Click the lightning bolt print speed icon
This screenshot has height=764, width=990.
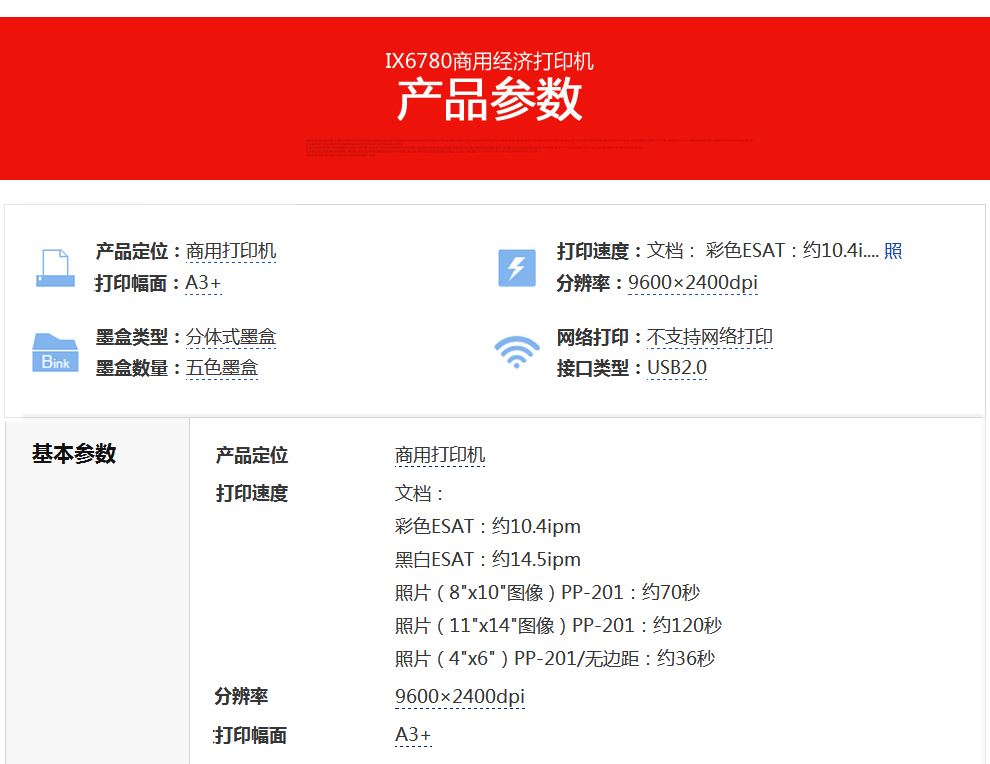(x=517, y=268)
